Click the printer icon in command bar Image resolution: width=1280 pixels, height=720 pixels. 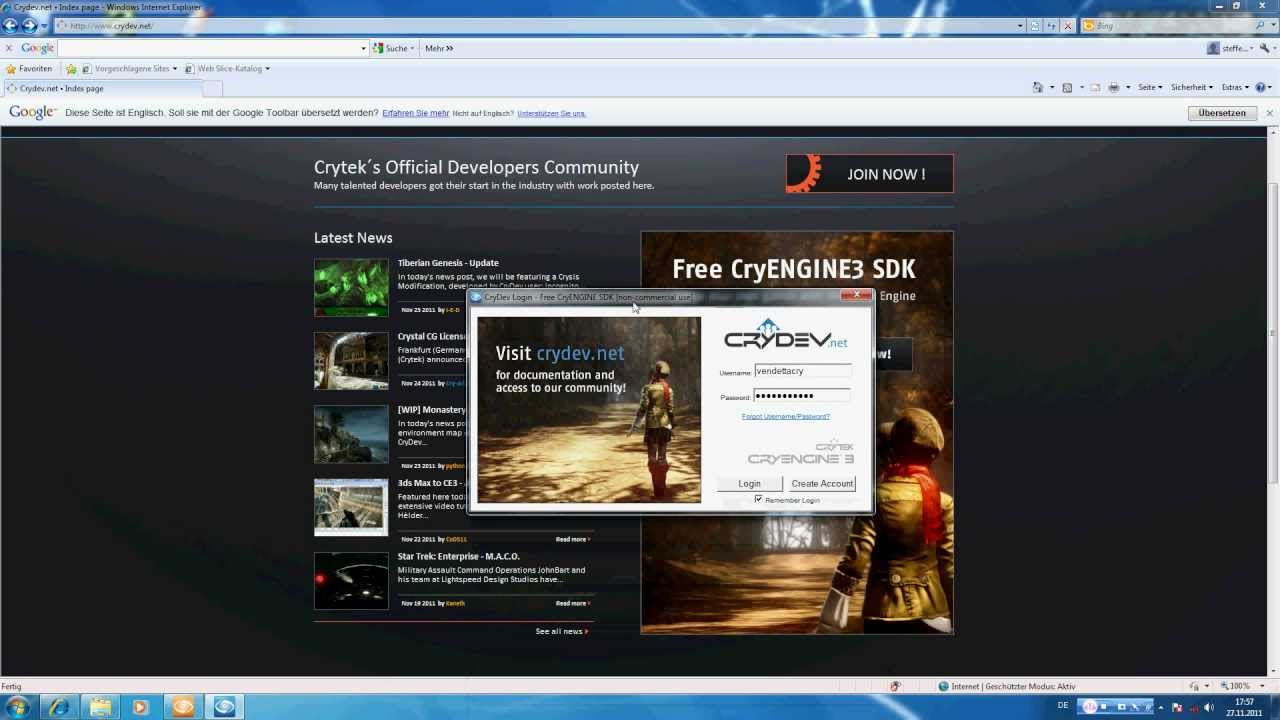[x=1114, y=87]
